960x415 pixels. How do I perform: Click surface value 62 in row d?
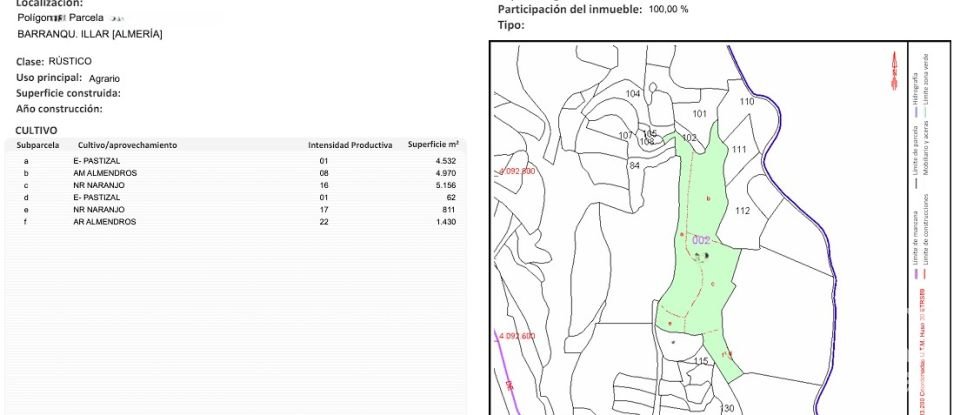(451, 197)
